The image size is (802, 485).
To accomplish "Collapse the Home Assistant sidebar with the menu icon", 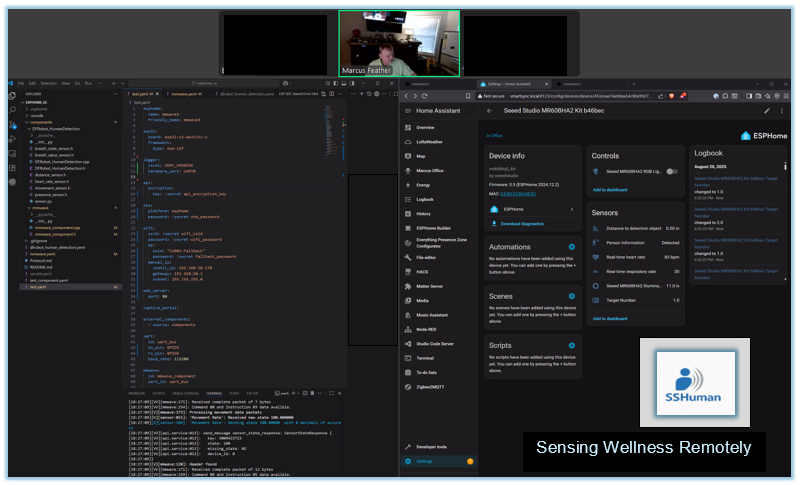I will [408, 111].
